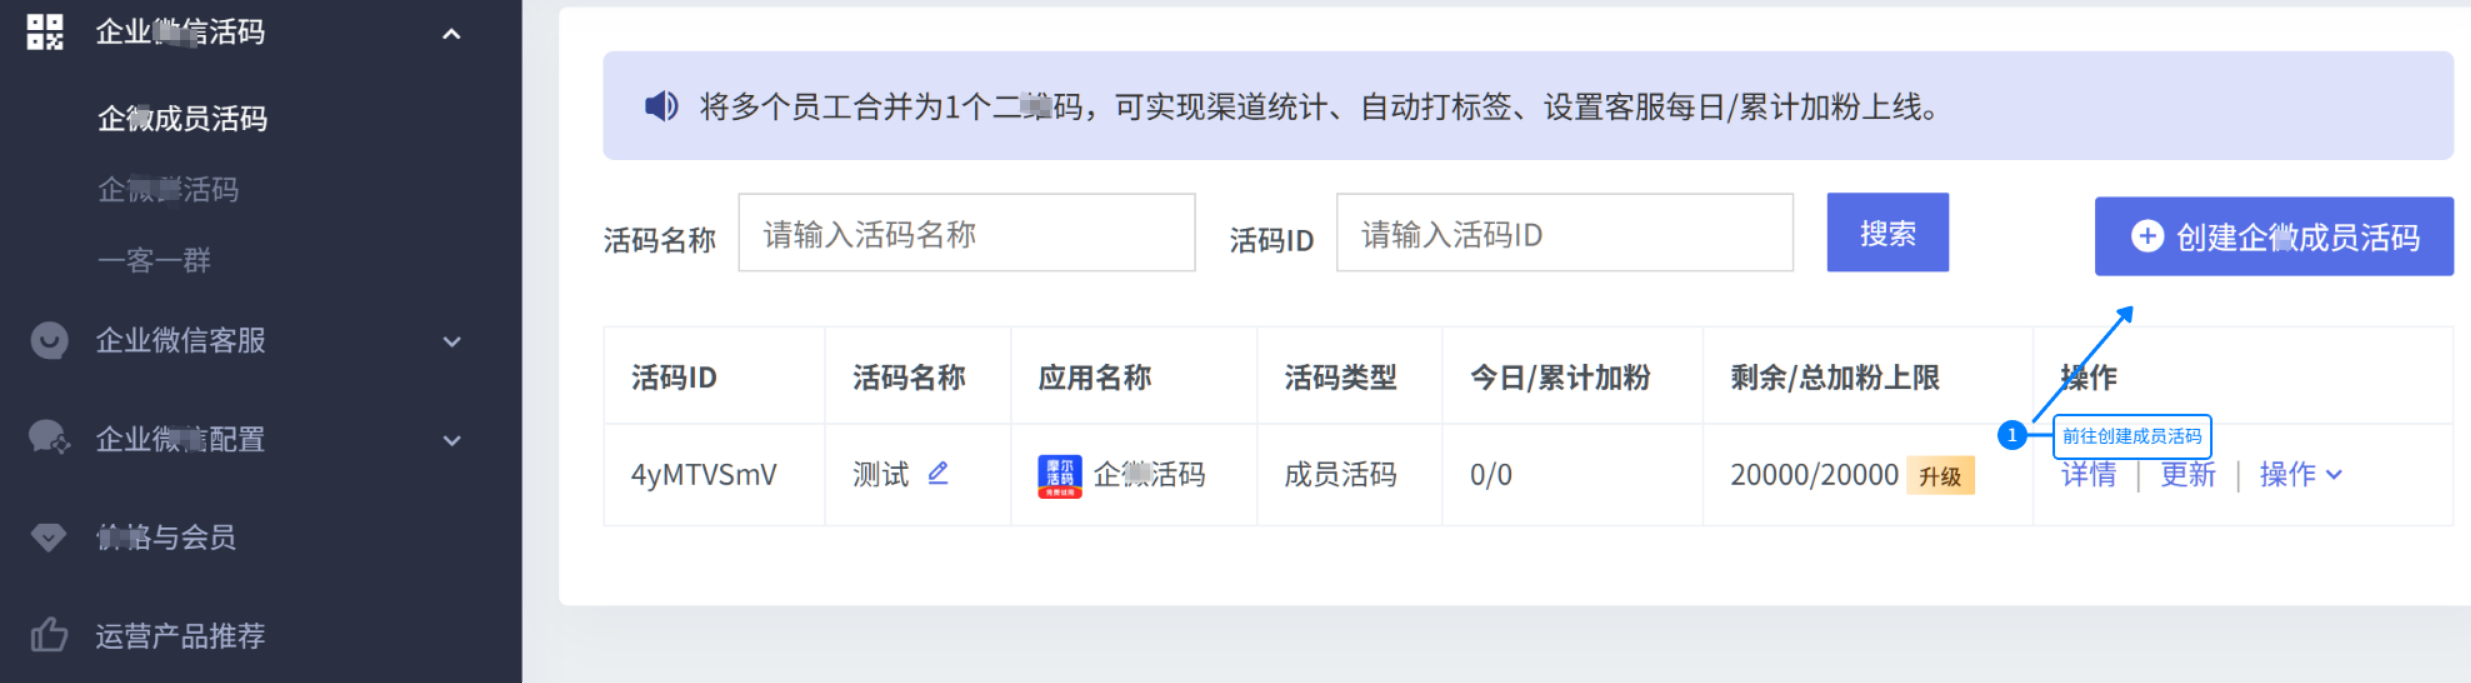This screenshot has height=683, width=2471.
Task: Expand the 企业微信客服 menu chevron
Action: click(452, 342)
